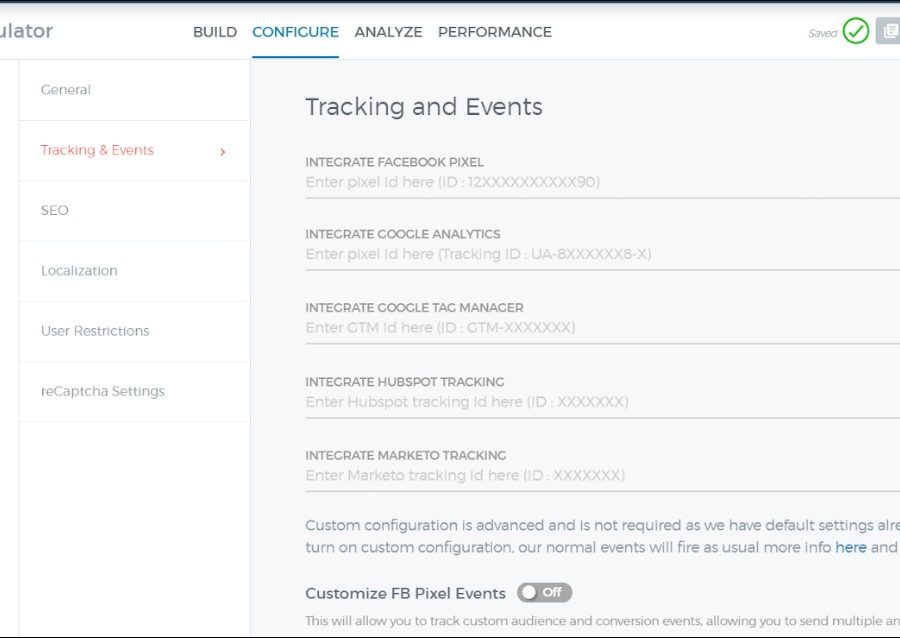Open SEO settings in sidebar
This screenshot has height=638, width=900.
point(55,211)
